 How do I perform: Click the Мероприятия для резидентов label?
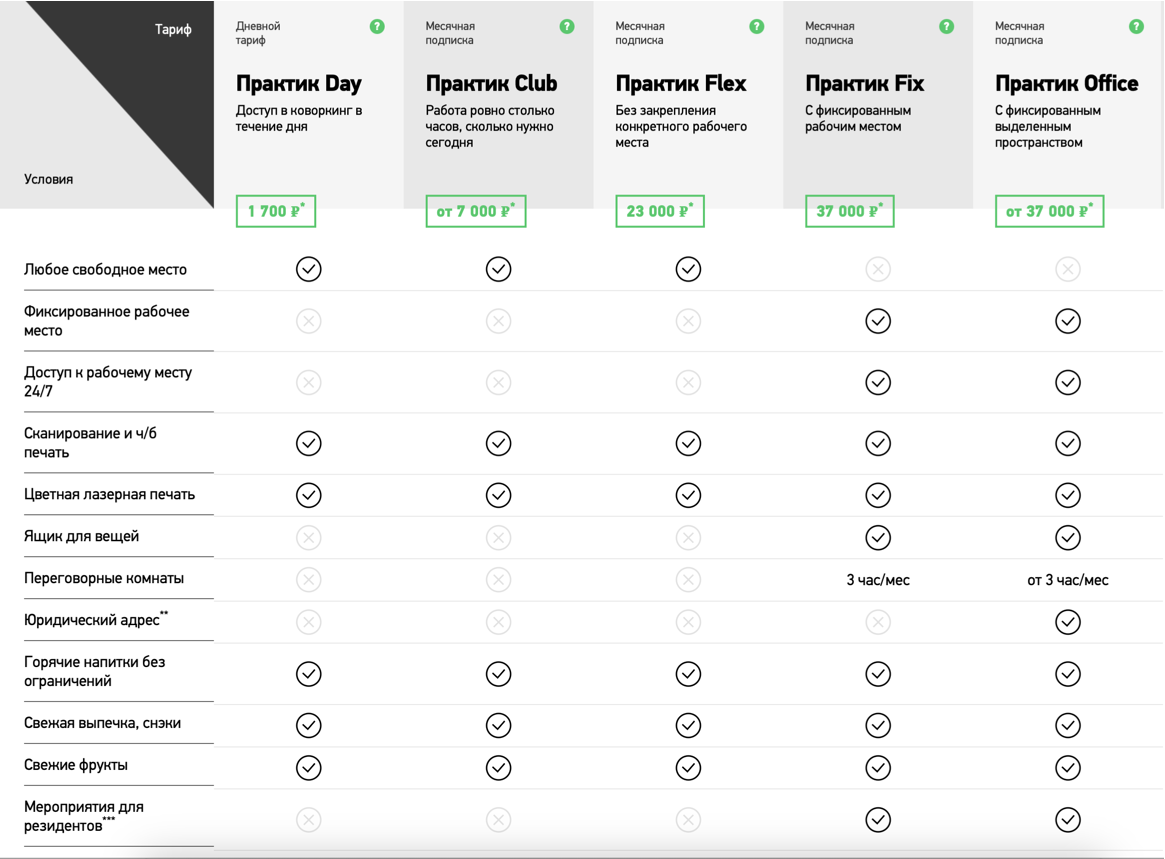83,817
